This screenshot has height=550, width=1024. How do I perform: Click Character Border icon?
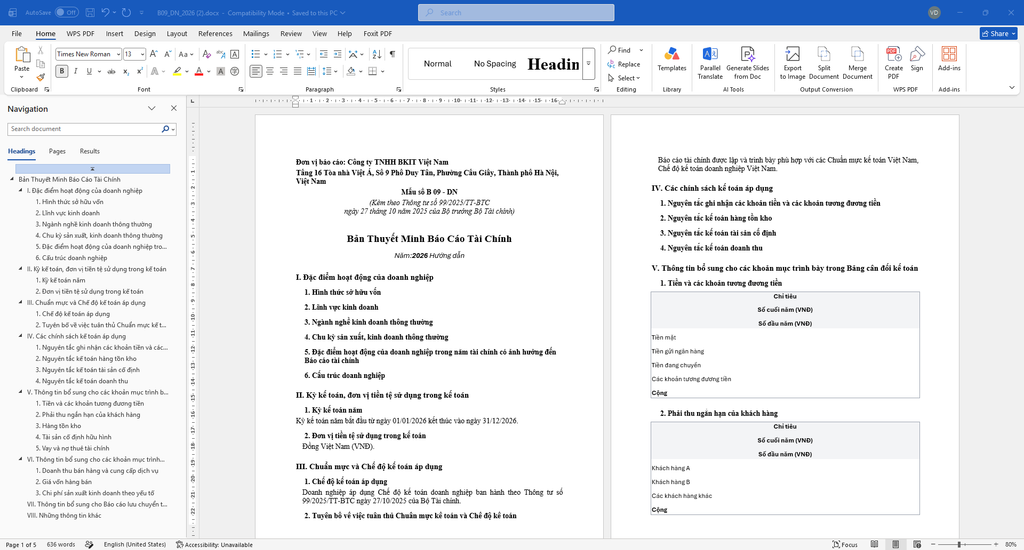(234, 54)
